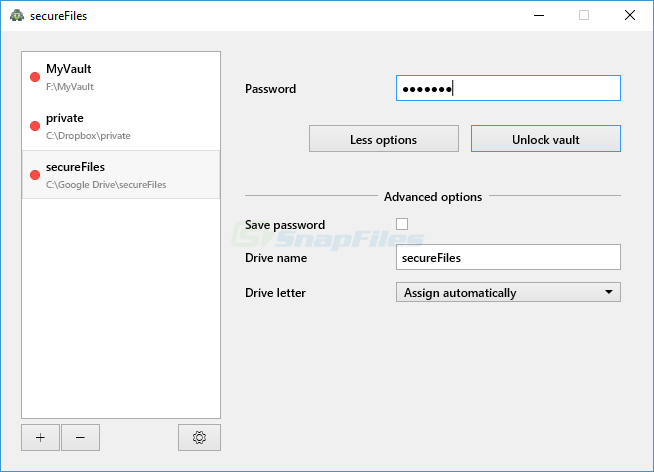Select the secureFiles vault entry

[x=120, y=175]
